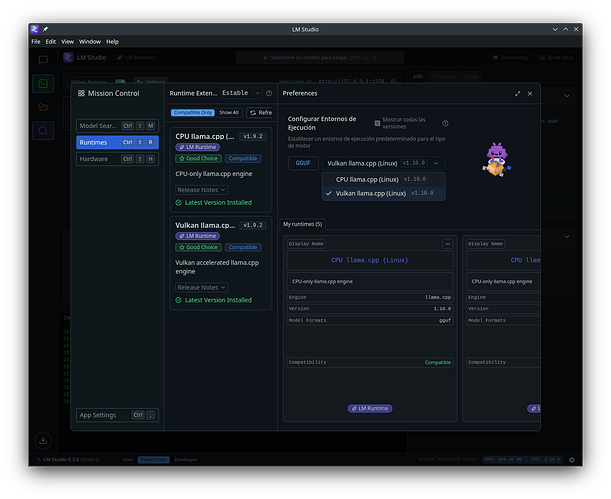
Task: Select Show All filter
Action: (x=229, y=113)
